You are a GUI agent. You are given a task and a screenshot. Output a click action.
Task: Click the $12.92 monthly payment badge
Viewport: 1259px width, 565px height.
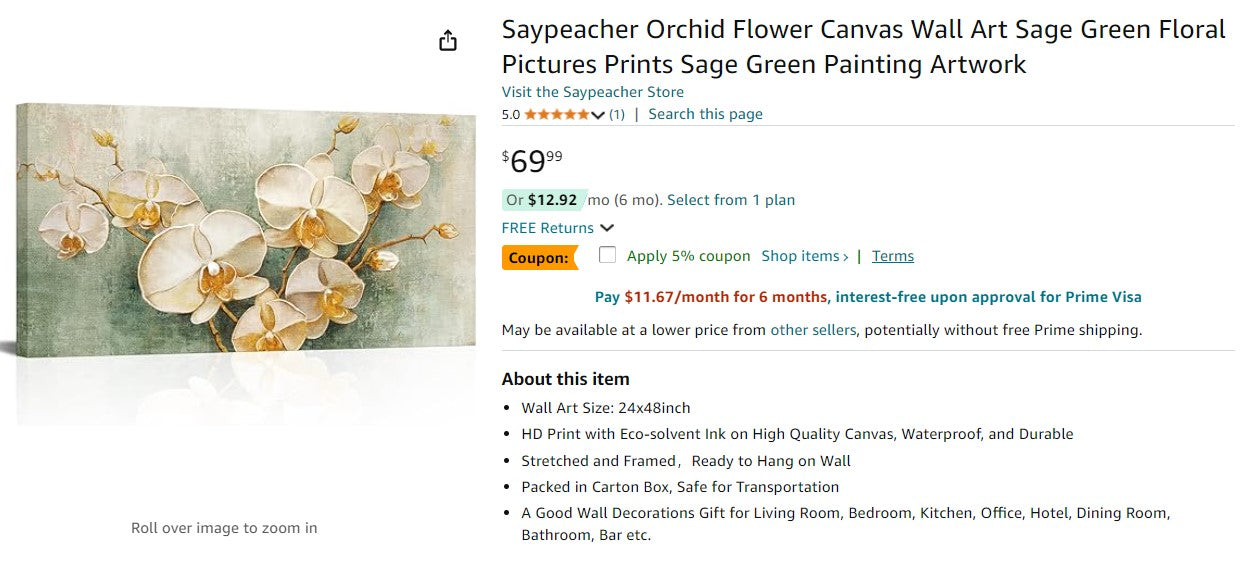coord(543,200)
